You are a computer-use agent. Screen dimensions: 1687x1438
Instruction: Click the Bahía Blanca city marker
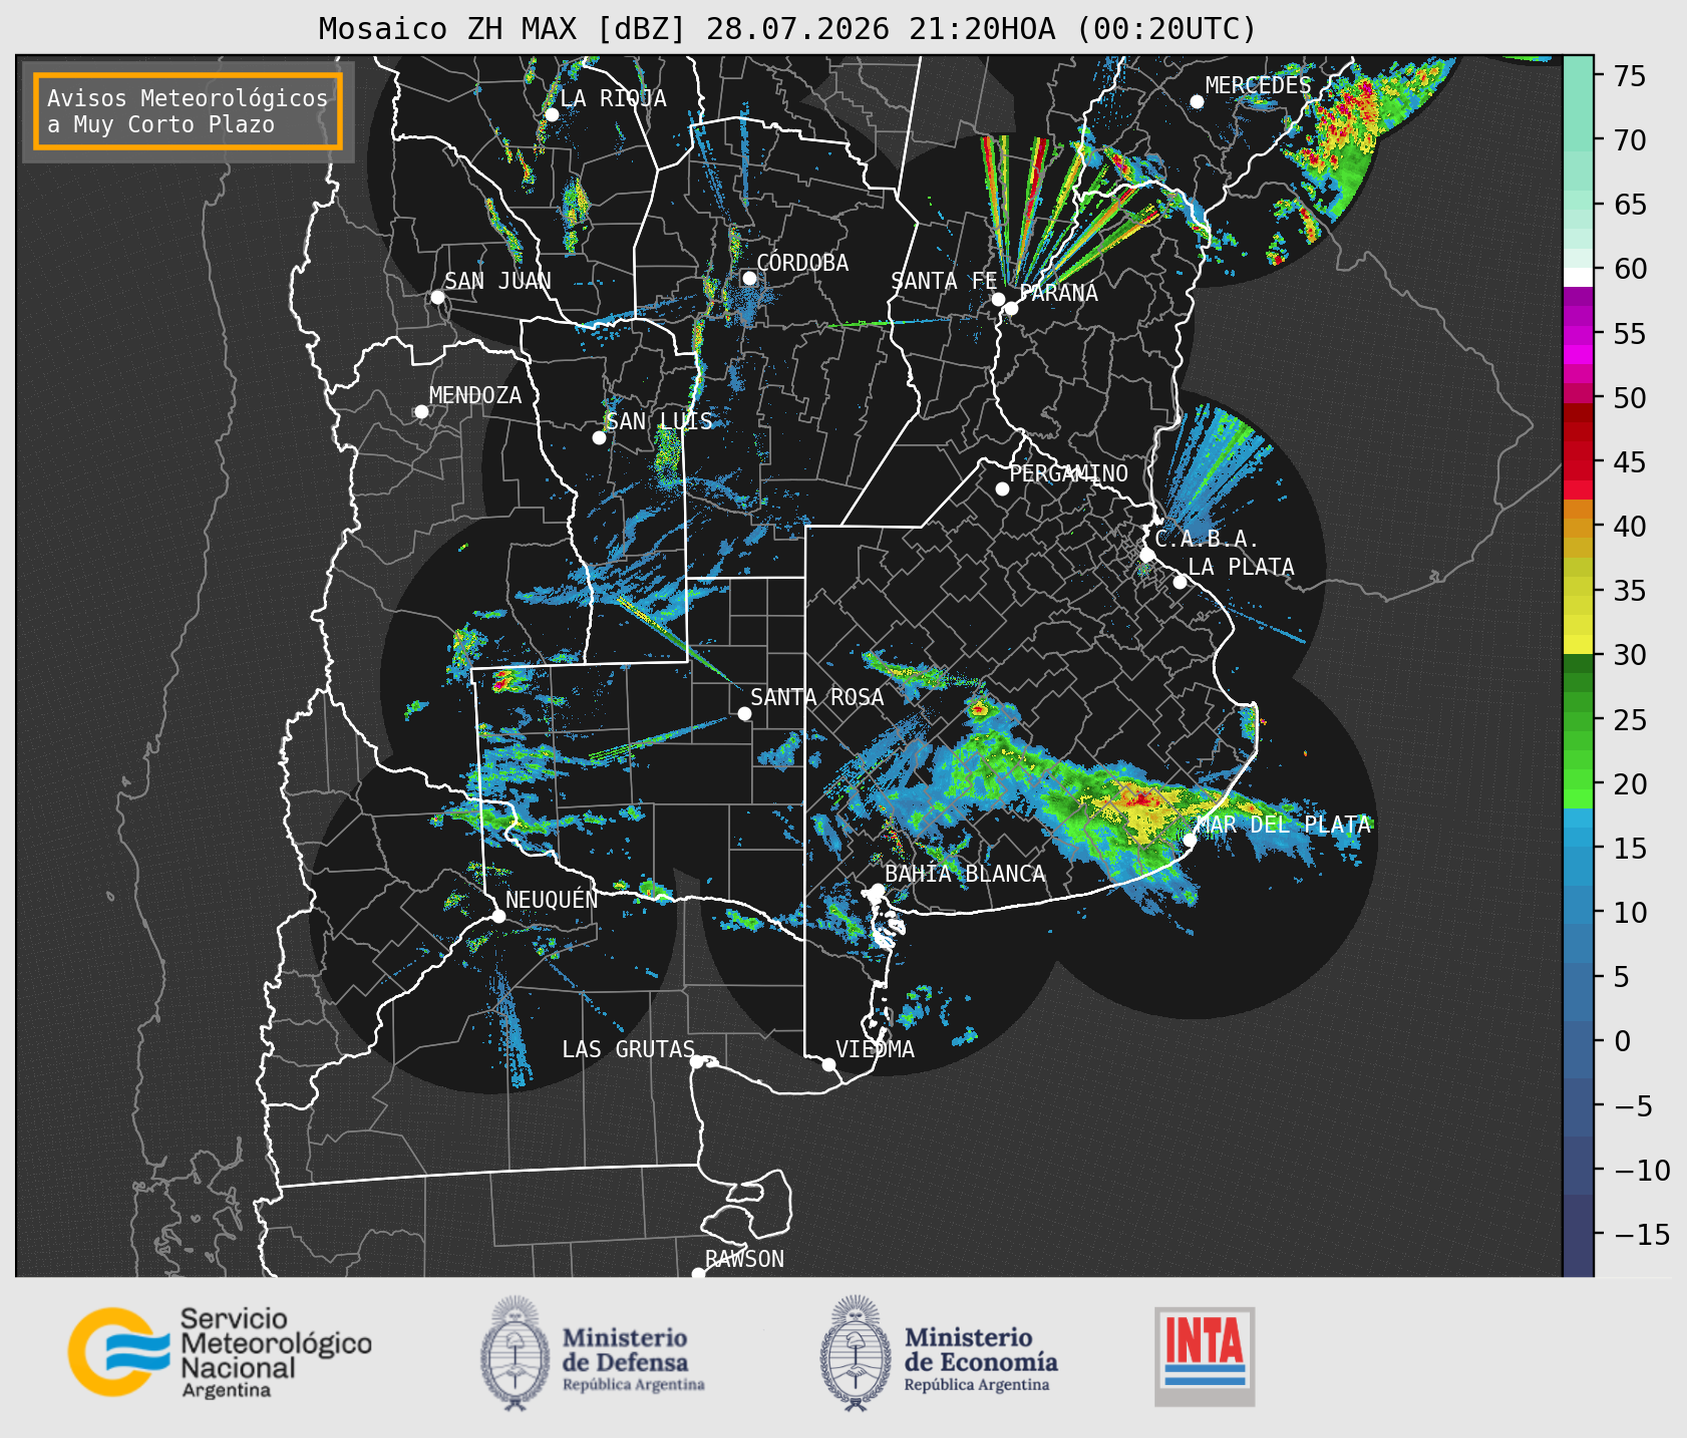[x=877, y=890]
